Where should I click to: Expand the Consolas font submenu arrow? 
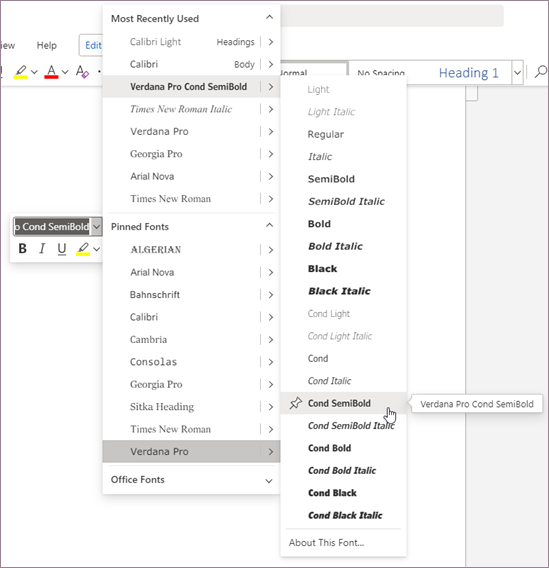(x=271, y=362)
